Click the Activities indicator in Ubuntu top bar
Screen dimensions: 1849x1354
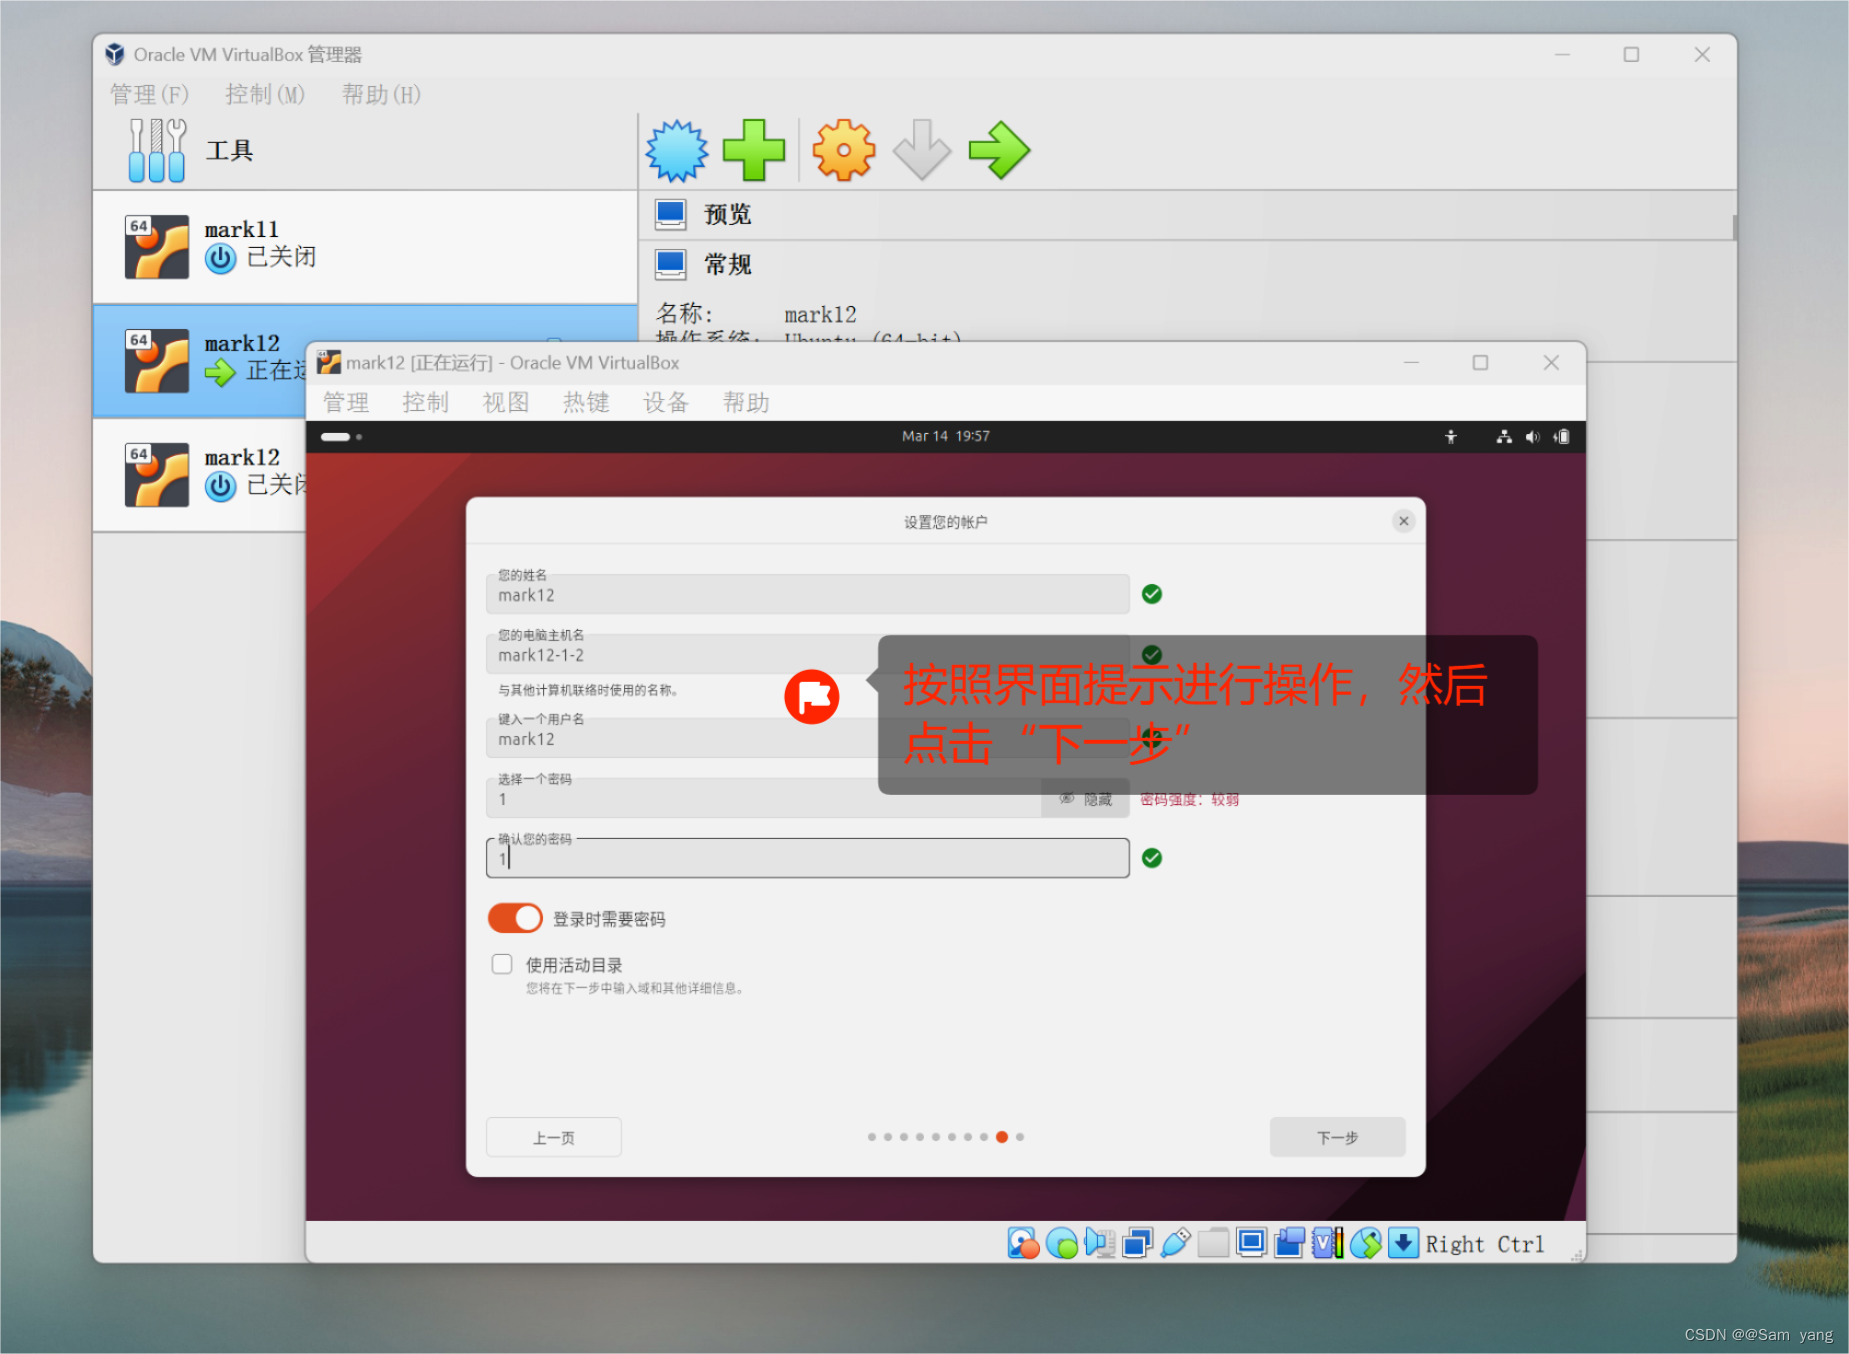341,437
